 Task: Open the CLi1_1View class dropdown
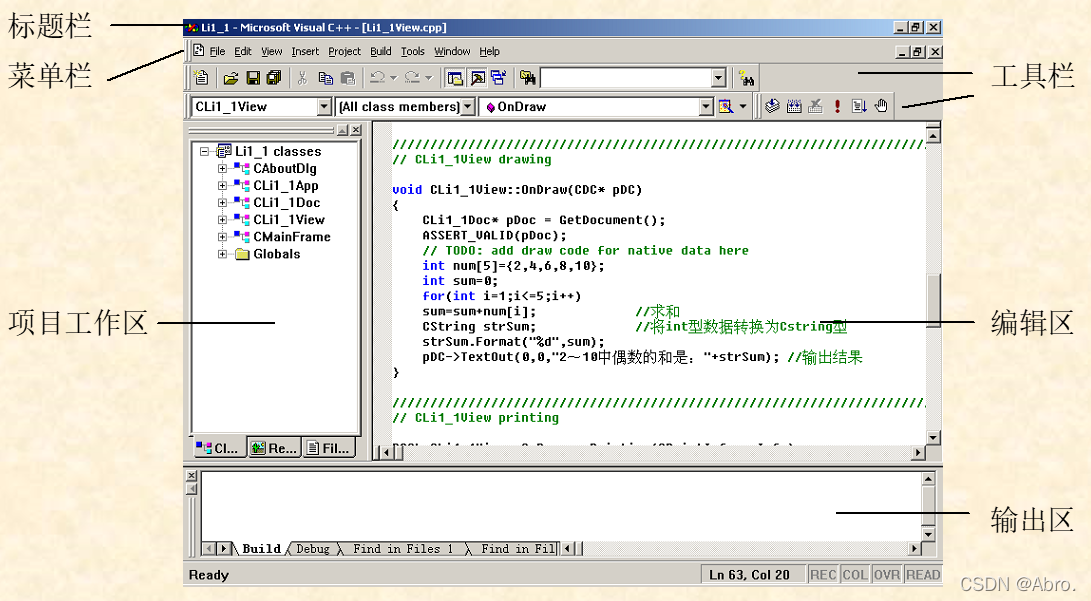(x=324, y=106)
